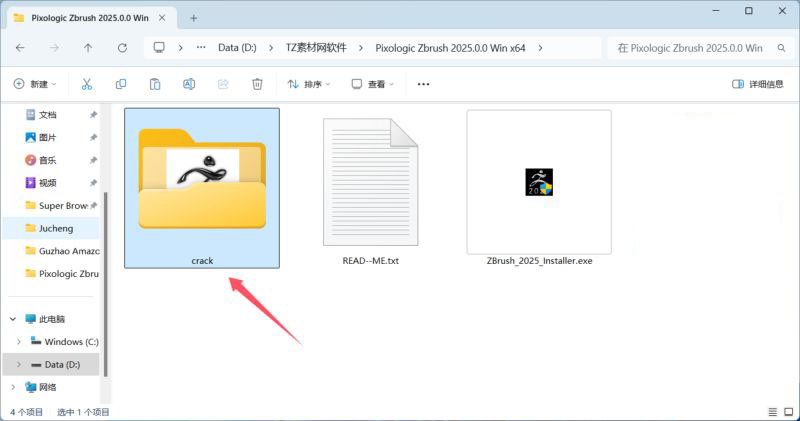
Task: Open 音乐 (Music) in sidebar
Action: [x=48, y=160]
